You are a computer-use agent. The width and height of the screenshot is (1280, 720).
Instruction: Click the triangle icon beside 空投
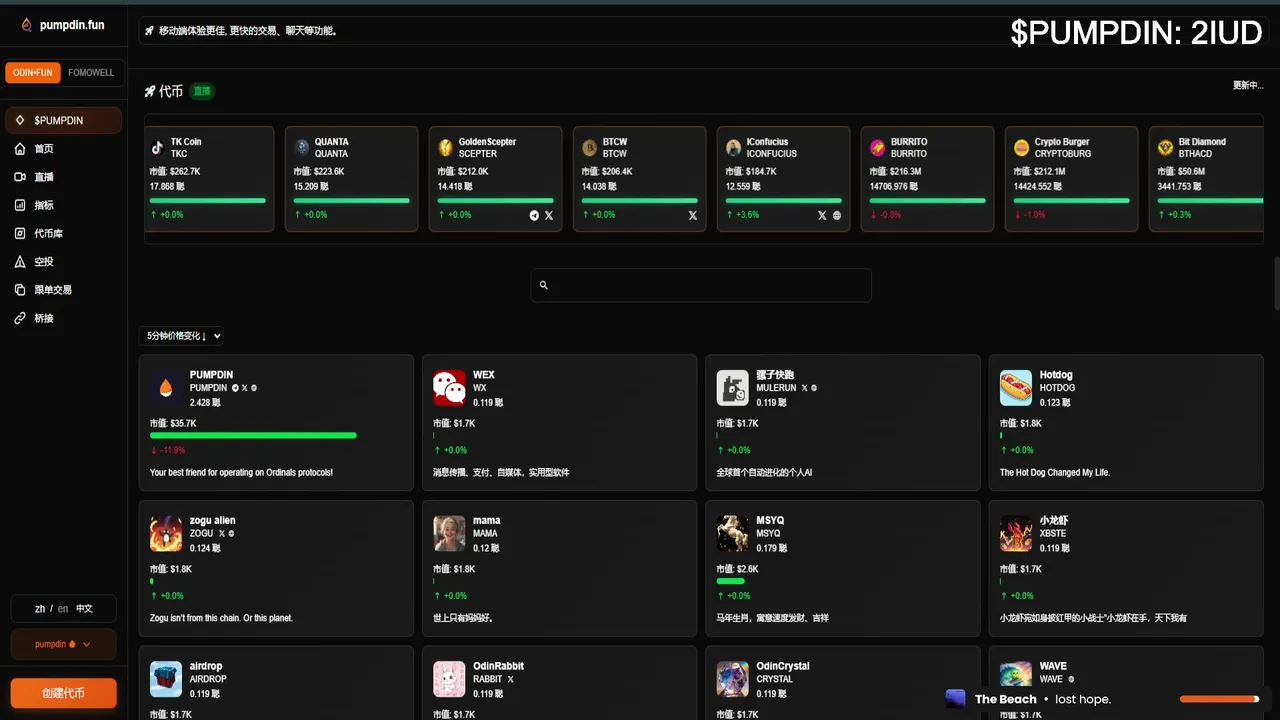pos(20,262)
